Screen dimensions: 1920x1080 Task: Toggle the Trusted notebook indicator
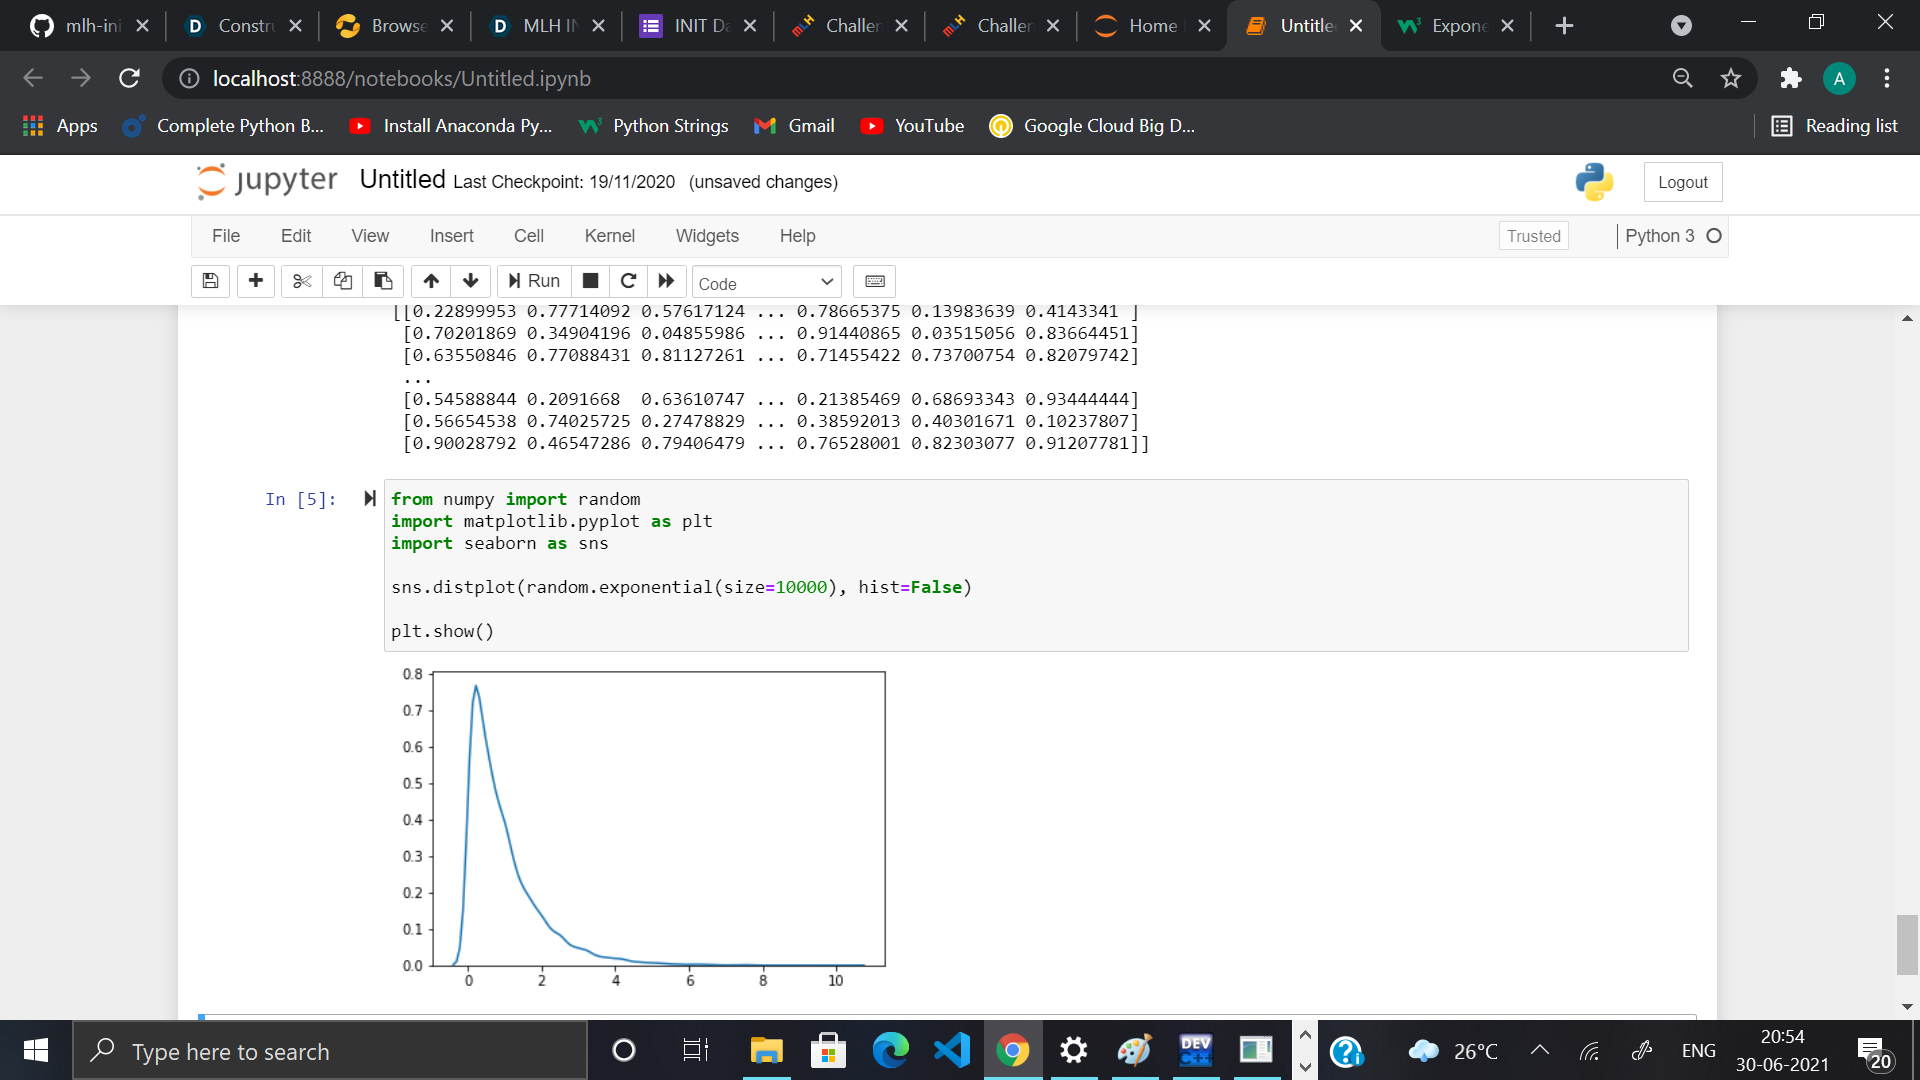click(1533, 236)
